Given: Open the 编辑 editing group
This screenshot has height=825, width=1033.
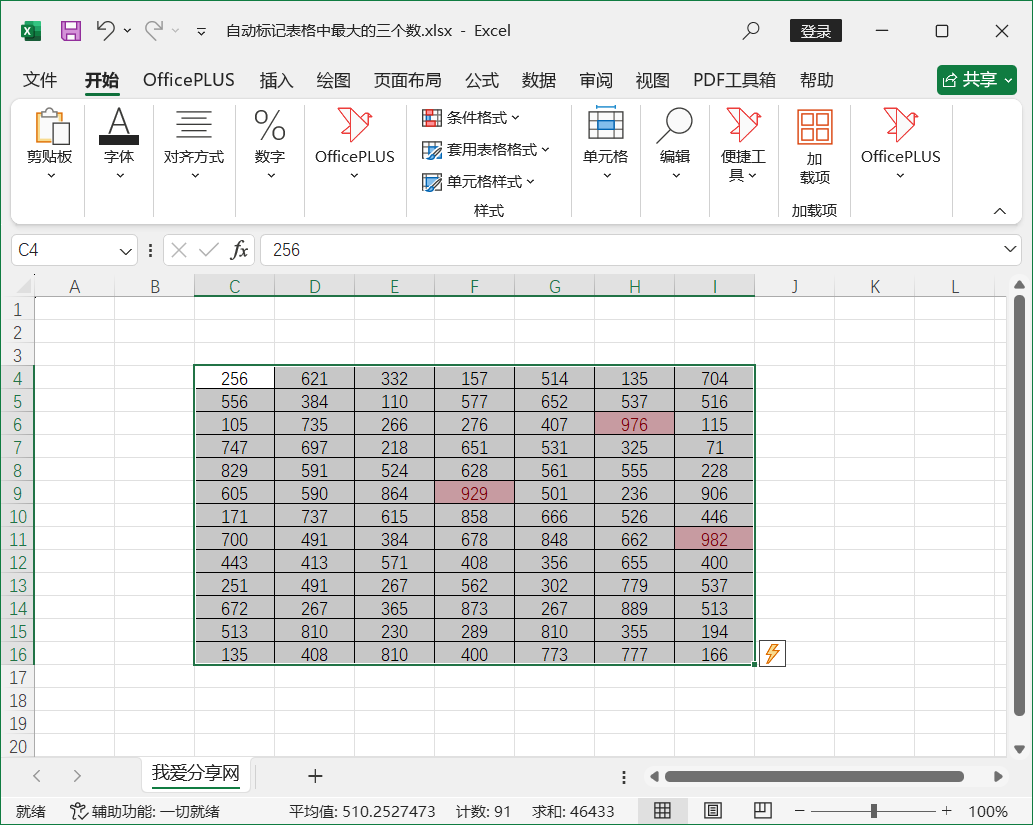Looking at the screenshot, I should coord(675,144).
